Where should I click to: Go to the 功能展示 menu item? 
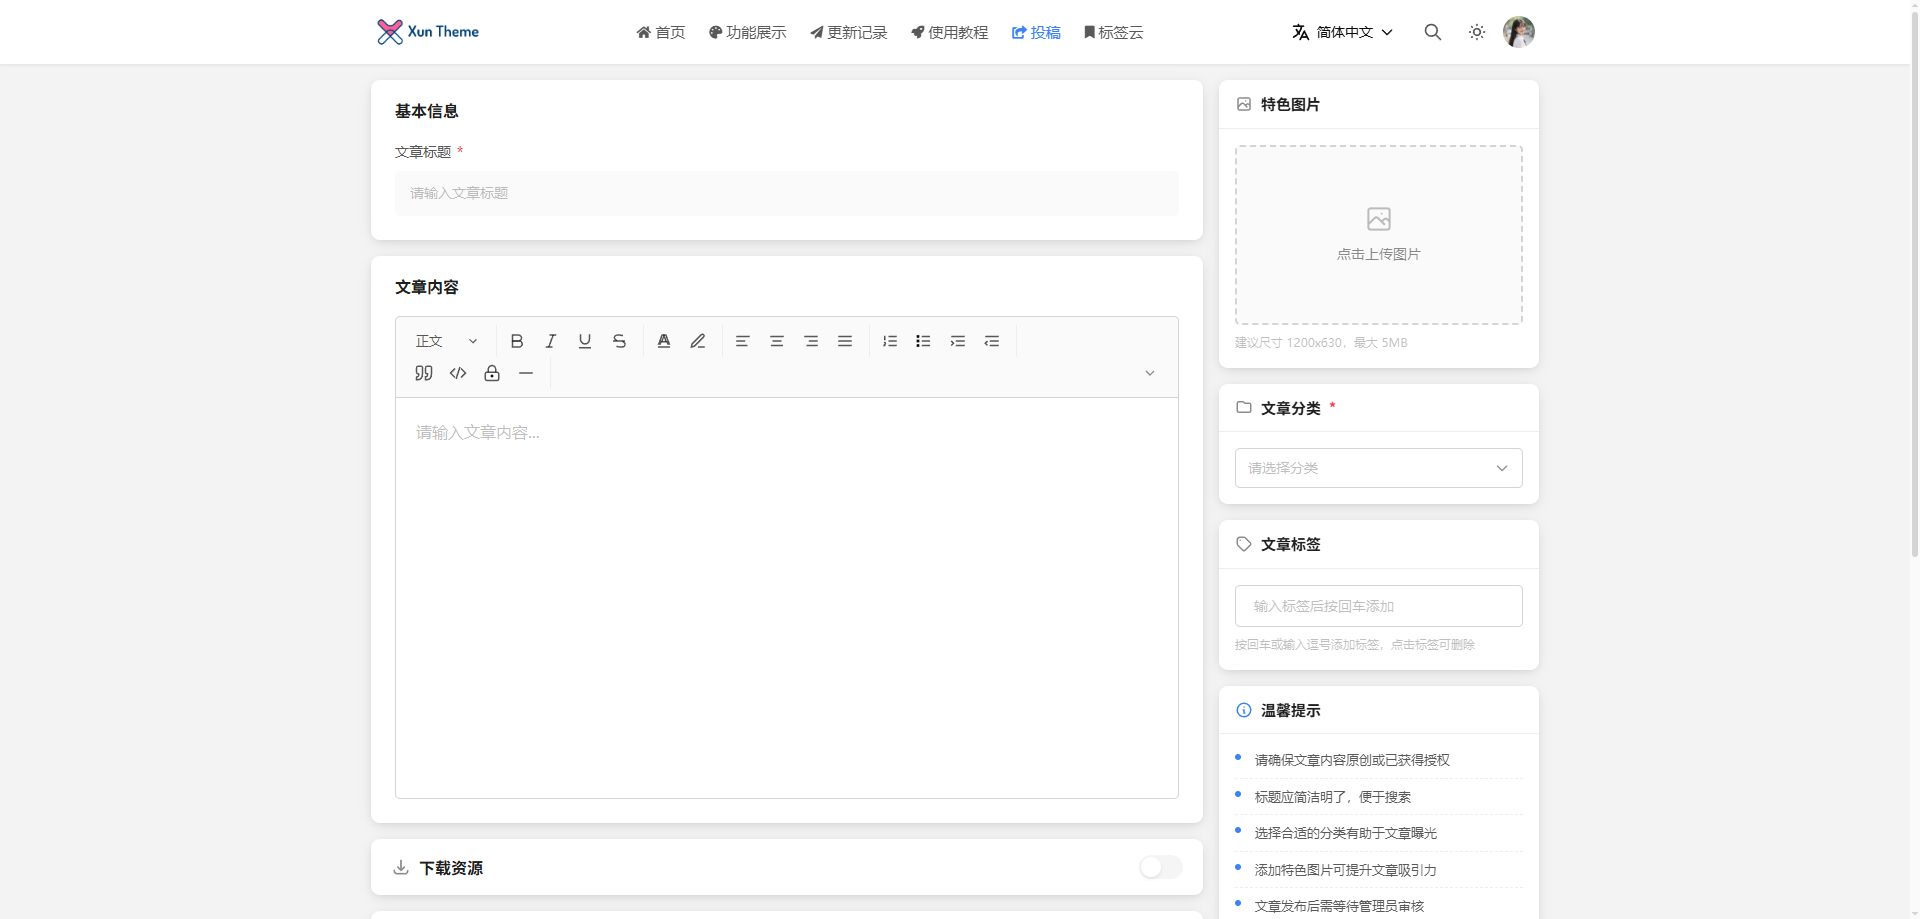[748, 32]
